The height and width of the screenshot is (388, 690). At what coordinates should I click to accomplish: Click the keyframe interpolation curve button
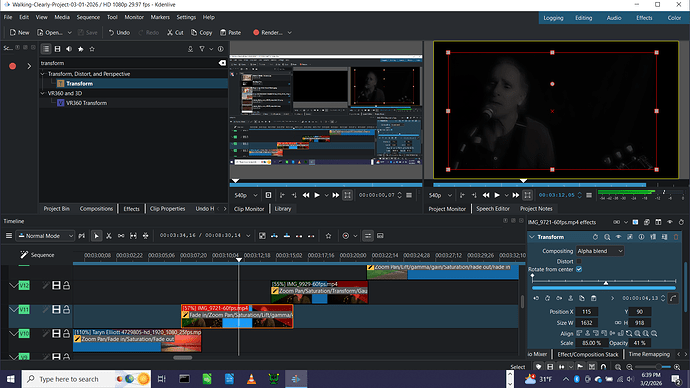(x=673, y=298)
